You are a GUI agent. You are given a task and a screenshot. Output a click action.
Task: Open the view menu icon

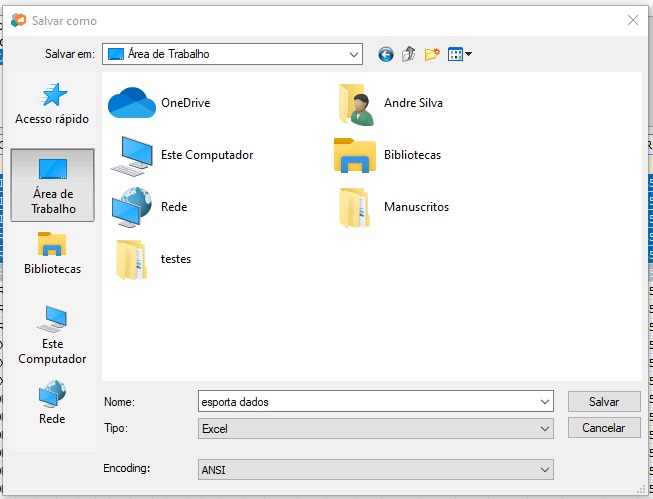(459, 54)
